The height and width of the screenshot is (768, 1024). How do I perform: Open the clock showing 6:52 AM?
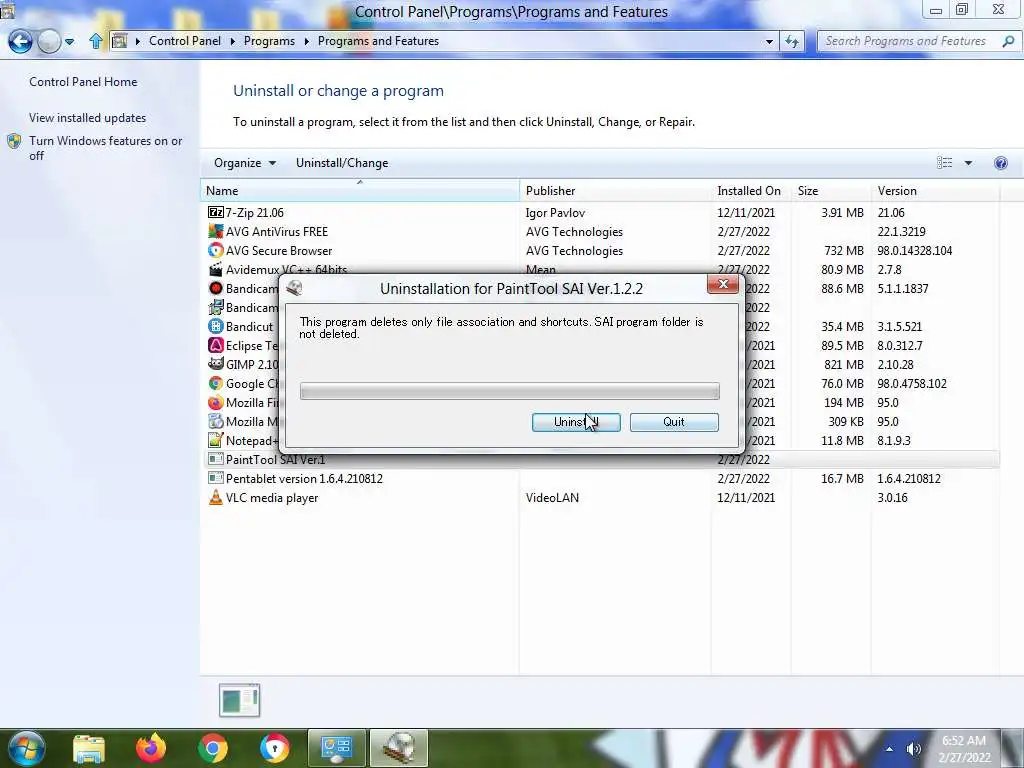[965, 748]
